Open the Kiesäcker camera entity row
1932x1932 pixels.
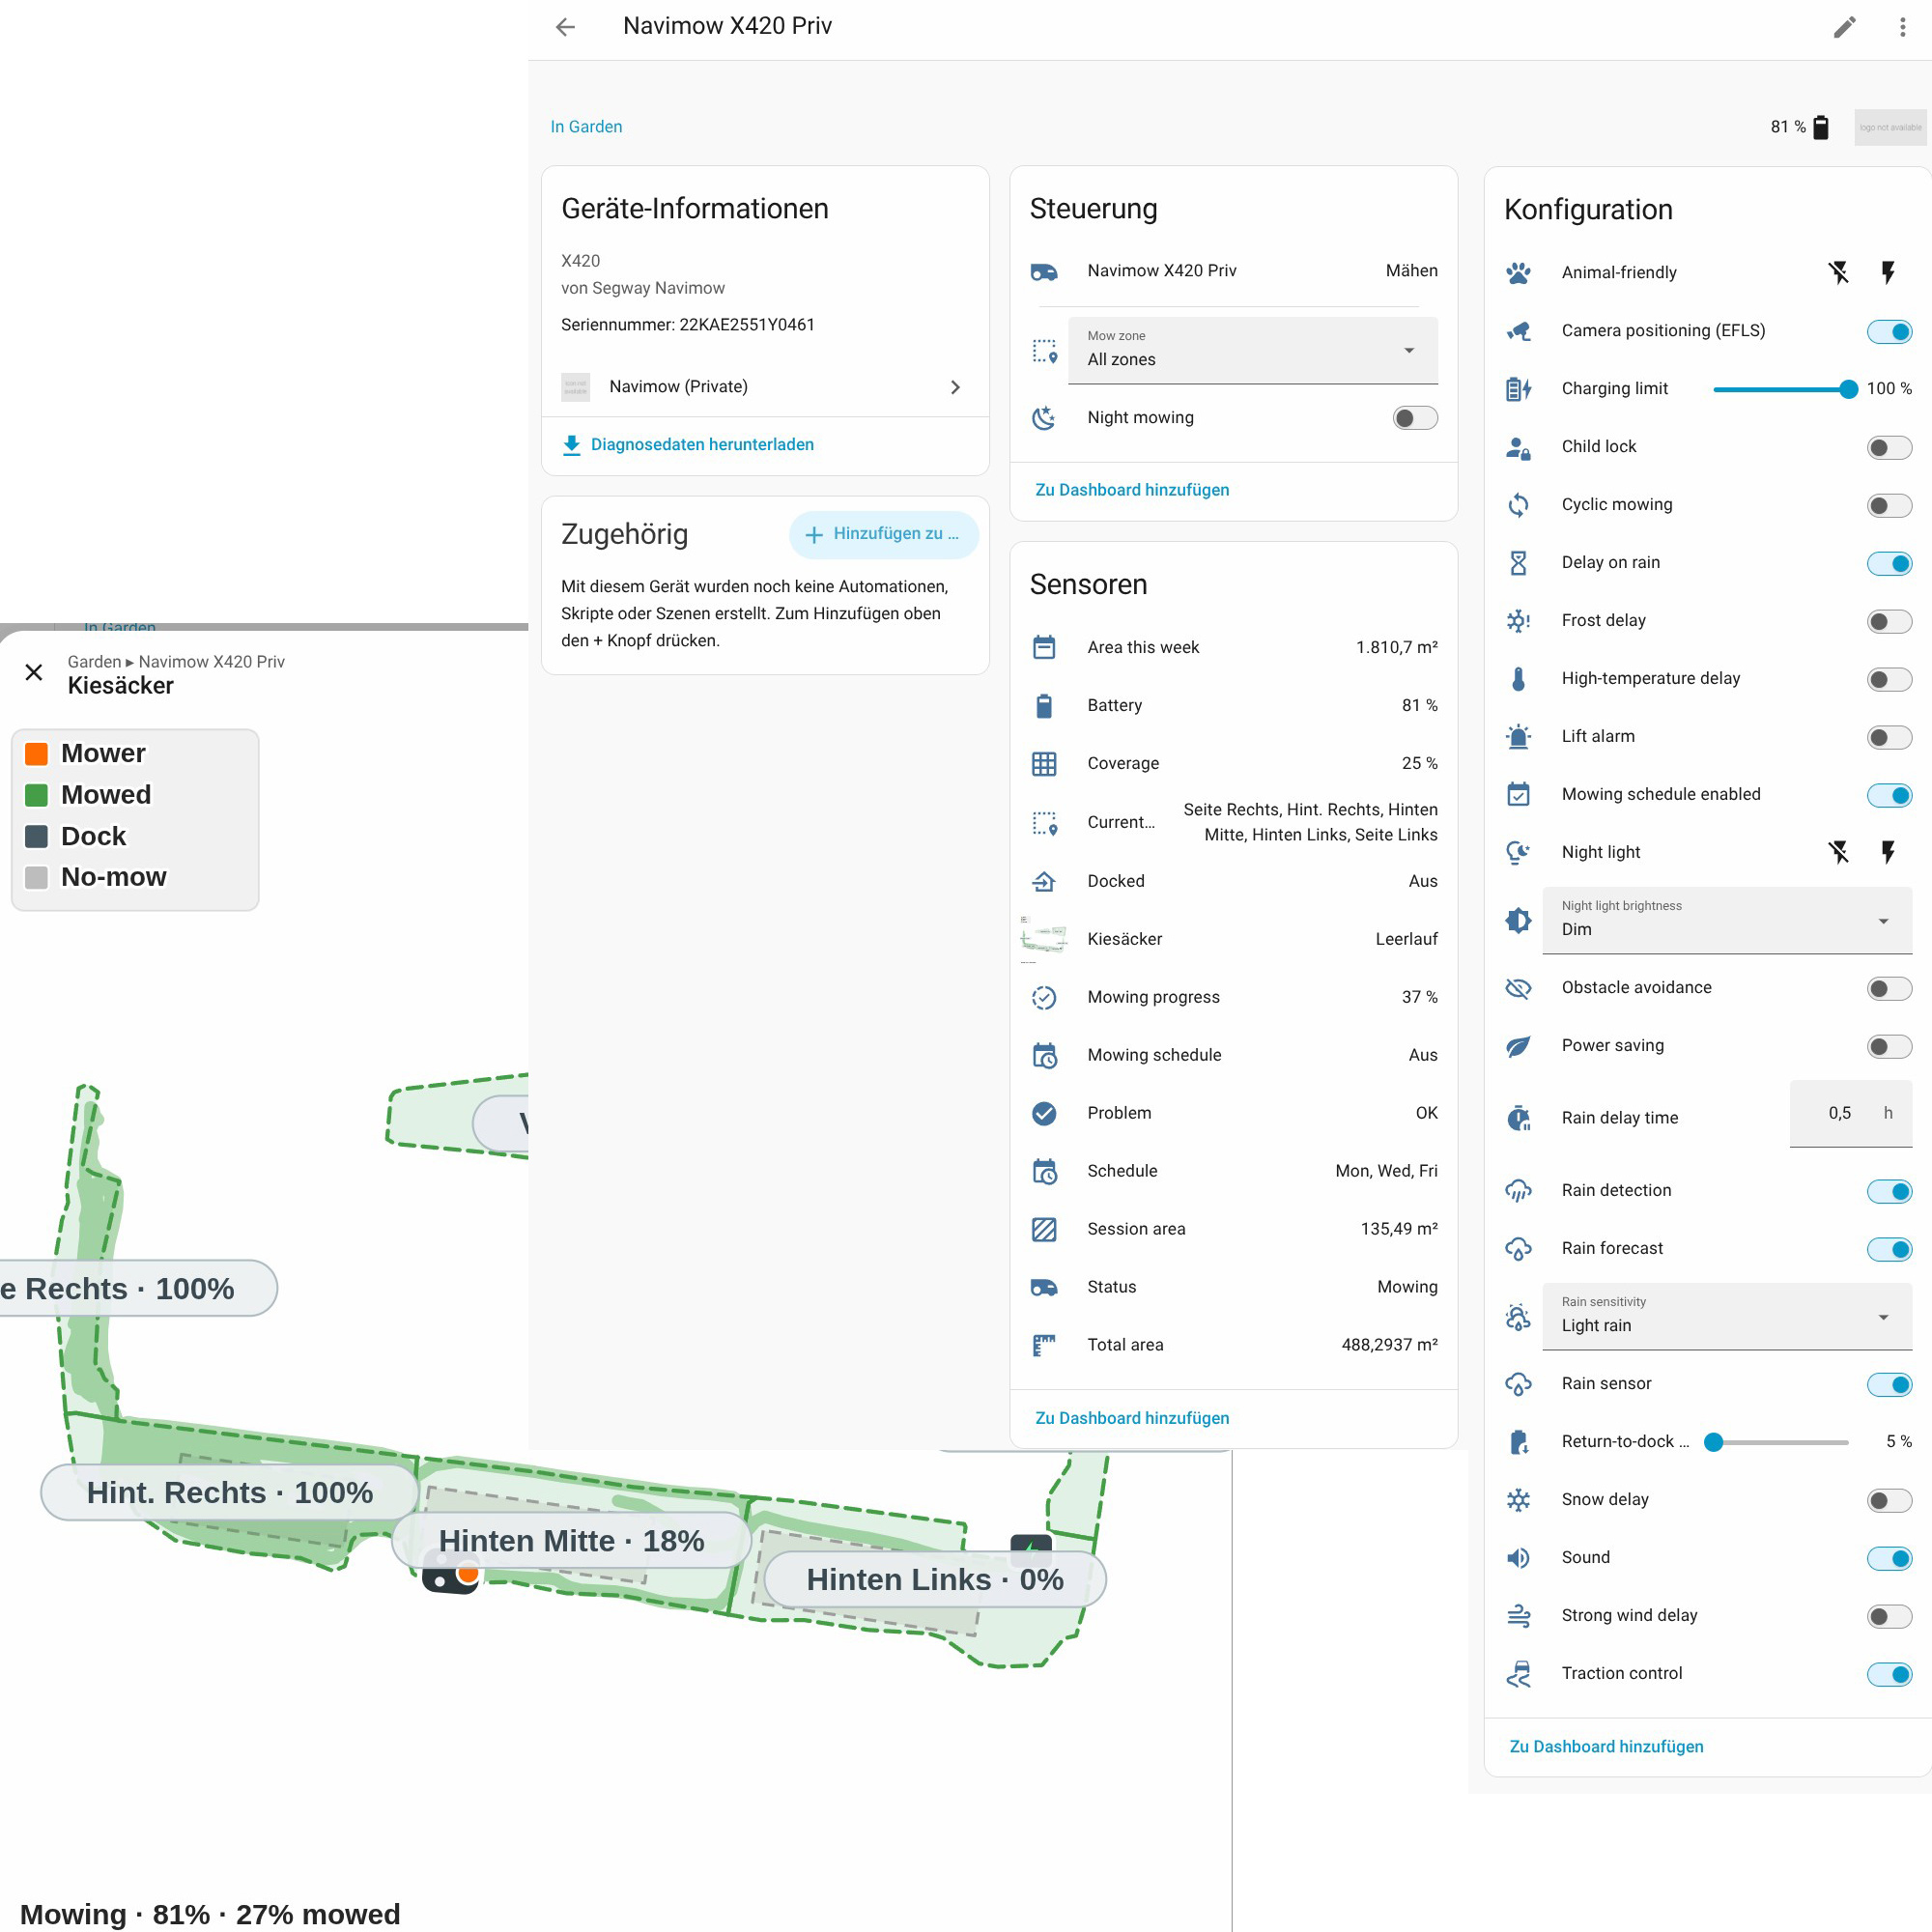(x=1234, y=939)
